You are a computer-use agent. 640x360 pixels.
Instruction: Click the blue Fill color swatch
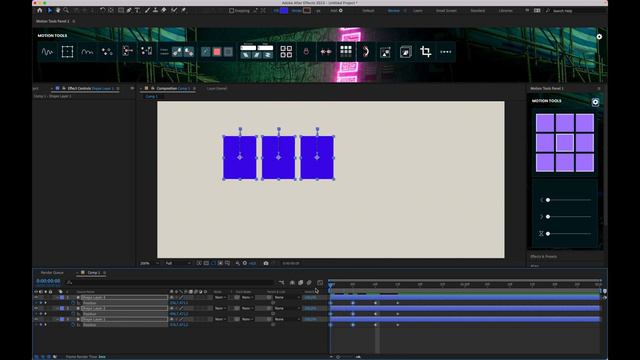pyautogui.click(x=284, y=11)
